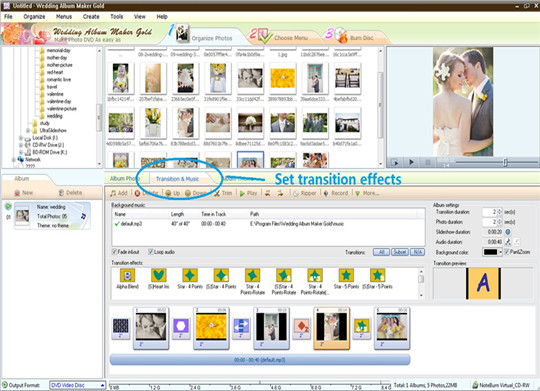540x391 pixels.
Task: Expand the Local Disk (I:) node
Action: 21,138
